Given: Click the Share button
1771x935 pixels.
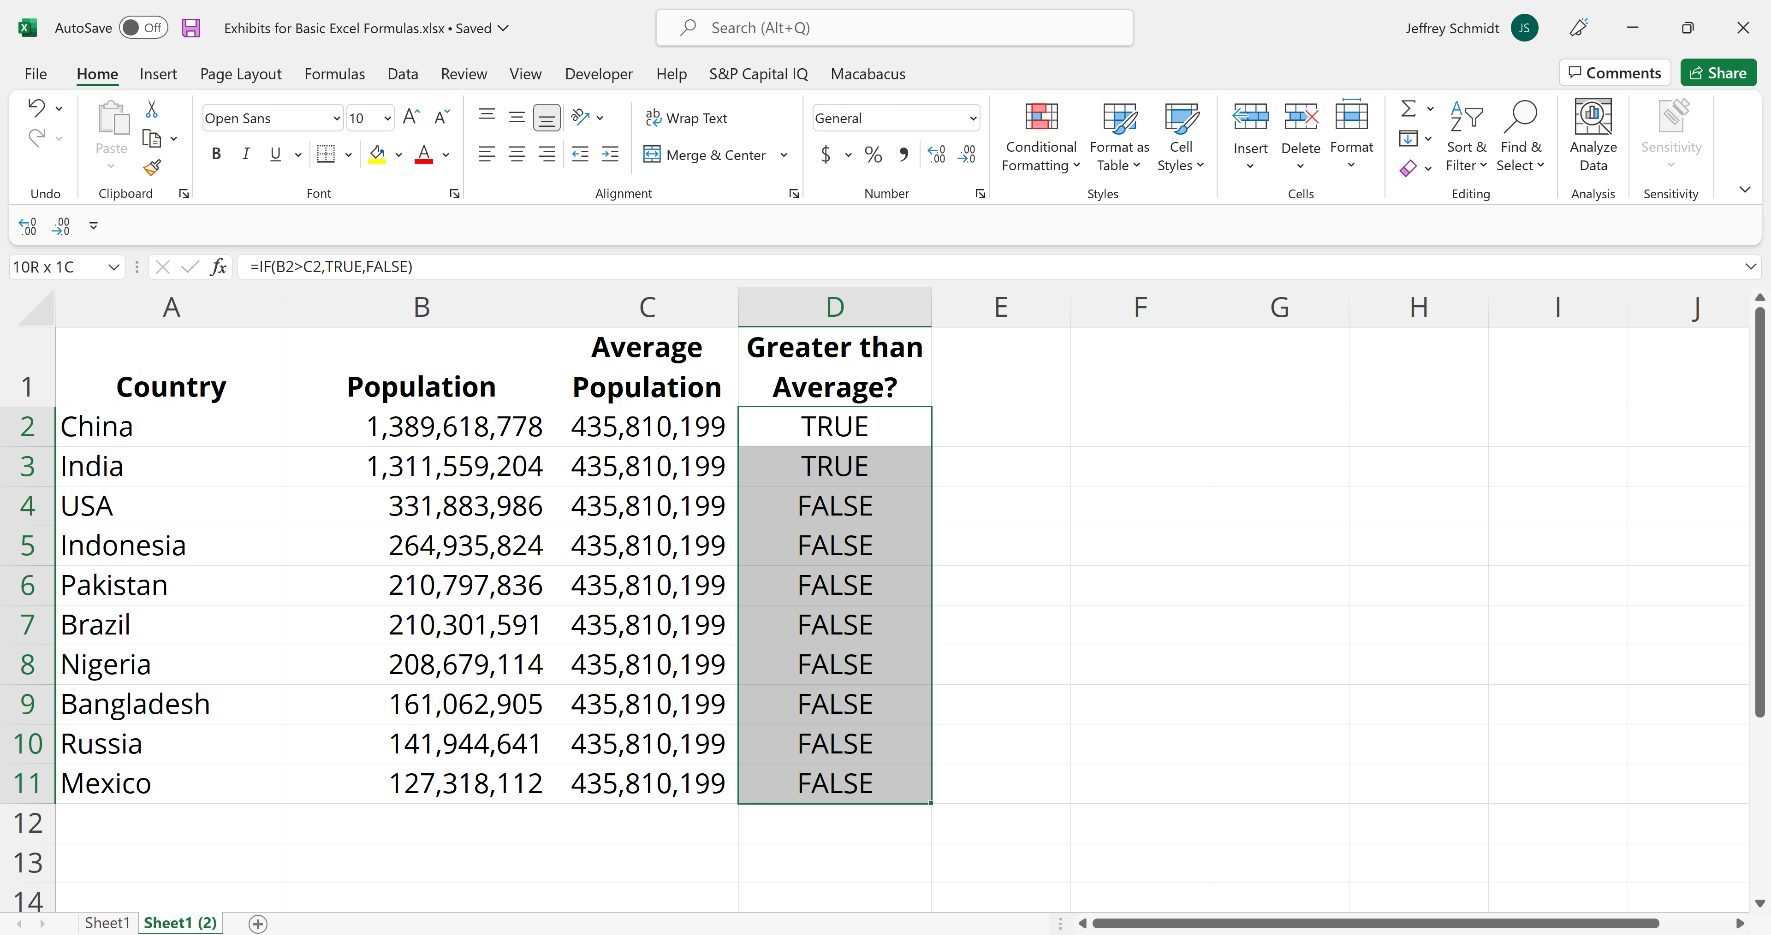Looking at the screenshot, I should tap(1718, 73).
